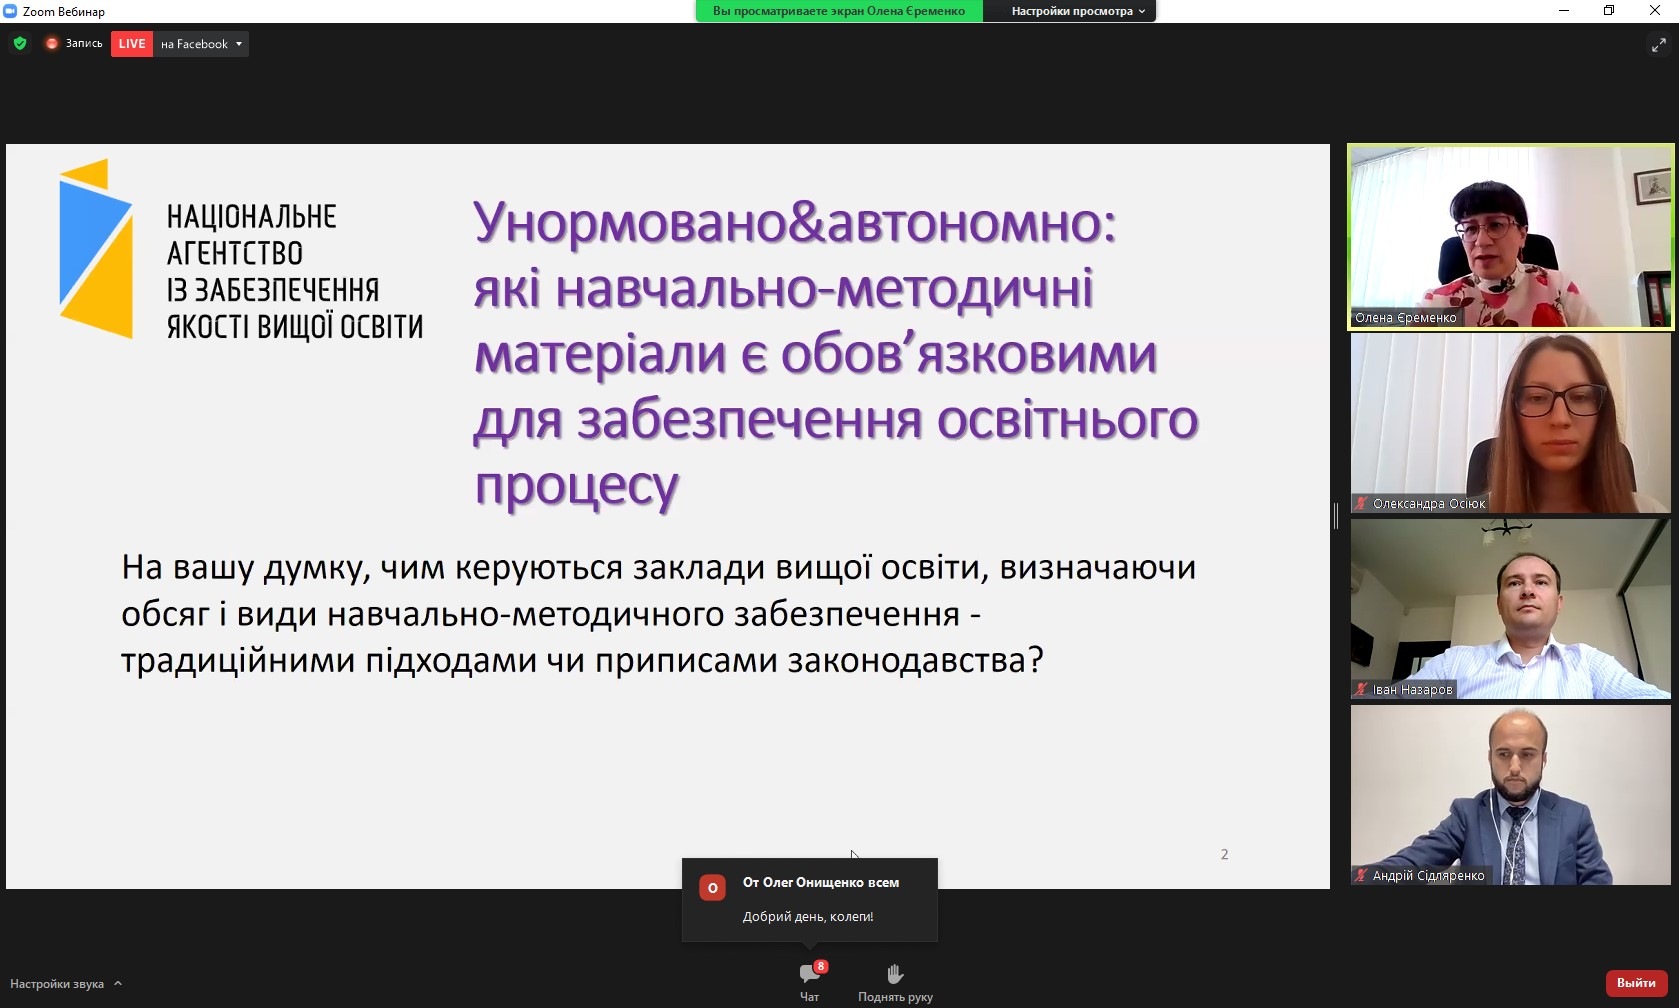Expand the LIVE on Facebook dropdown
The width and height of the screenshot is (1679, 1008).
[x=239, y=44]
